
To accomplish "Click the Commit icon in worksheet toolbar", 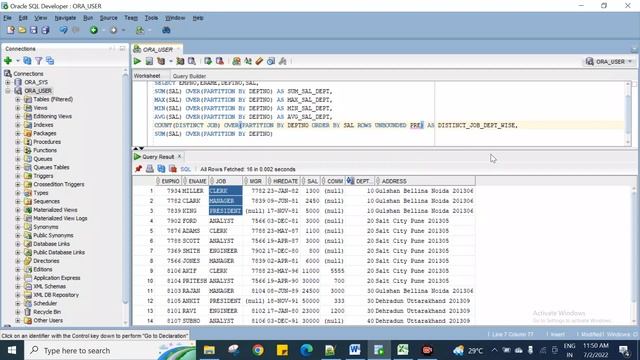I will [x=208, y=61].
